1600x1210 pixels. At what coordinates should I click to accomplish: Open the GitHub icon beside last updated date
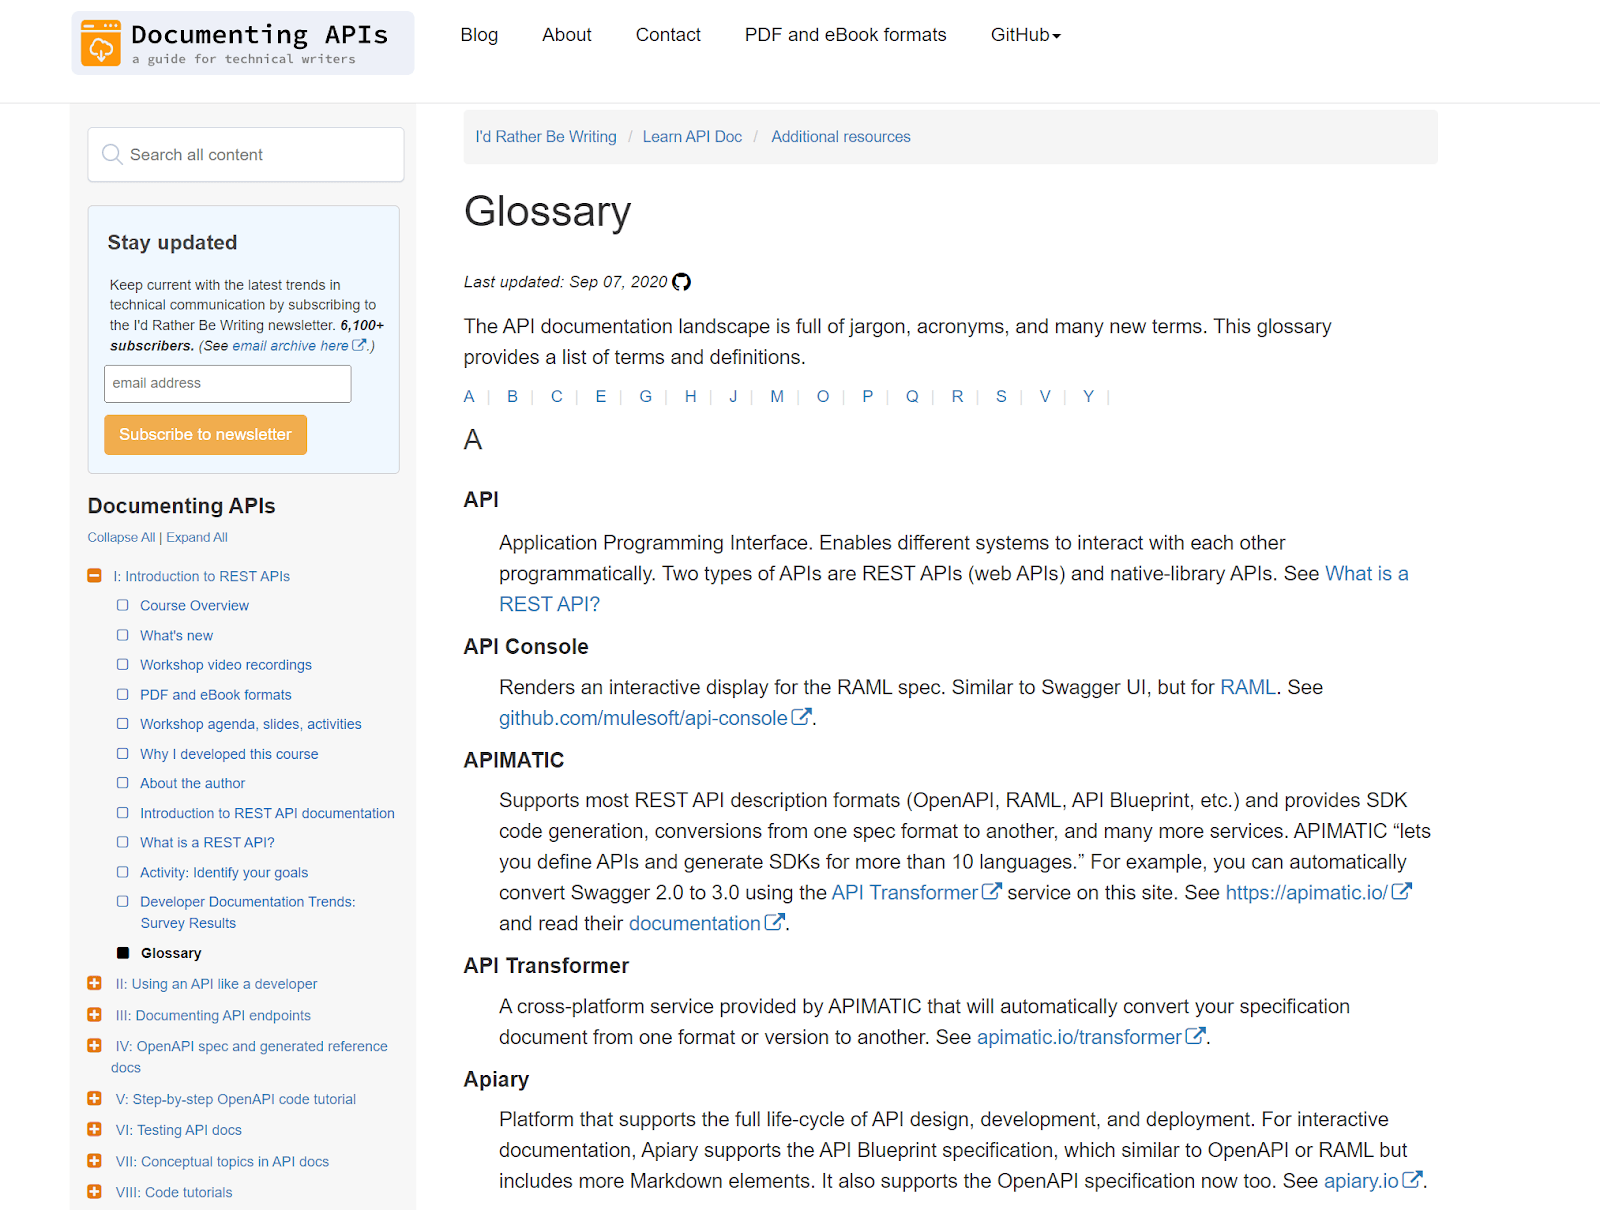click(x=681, y=282)
